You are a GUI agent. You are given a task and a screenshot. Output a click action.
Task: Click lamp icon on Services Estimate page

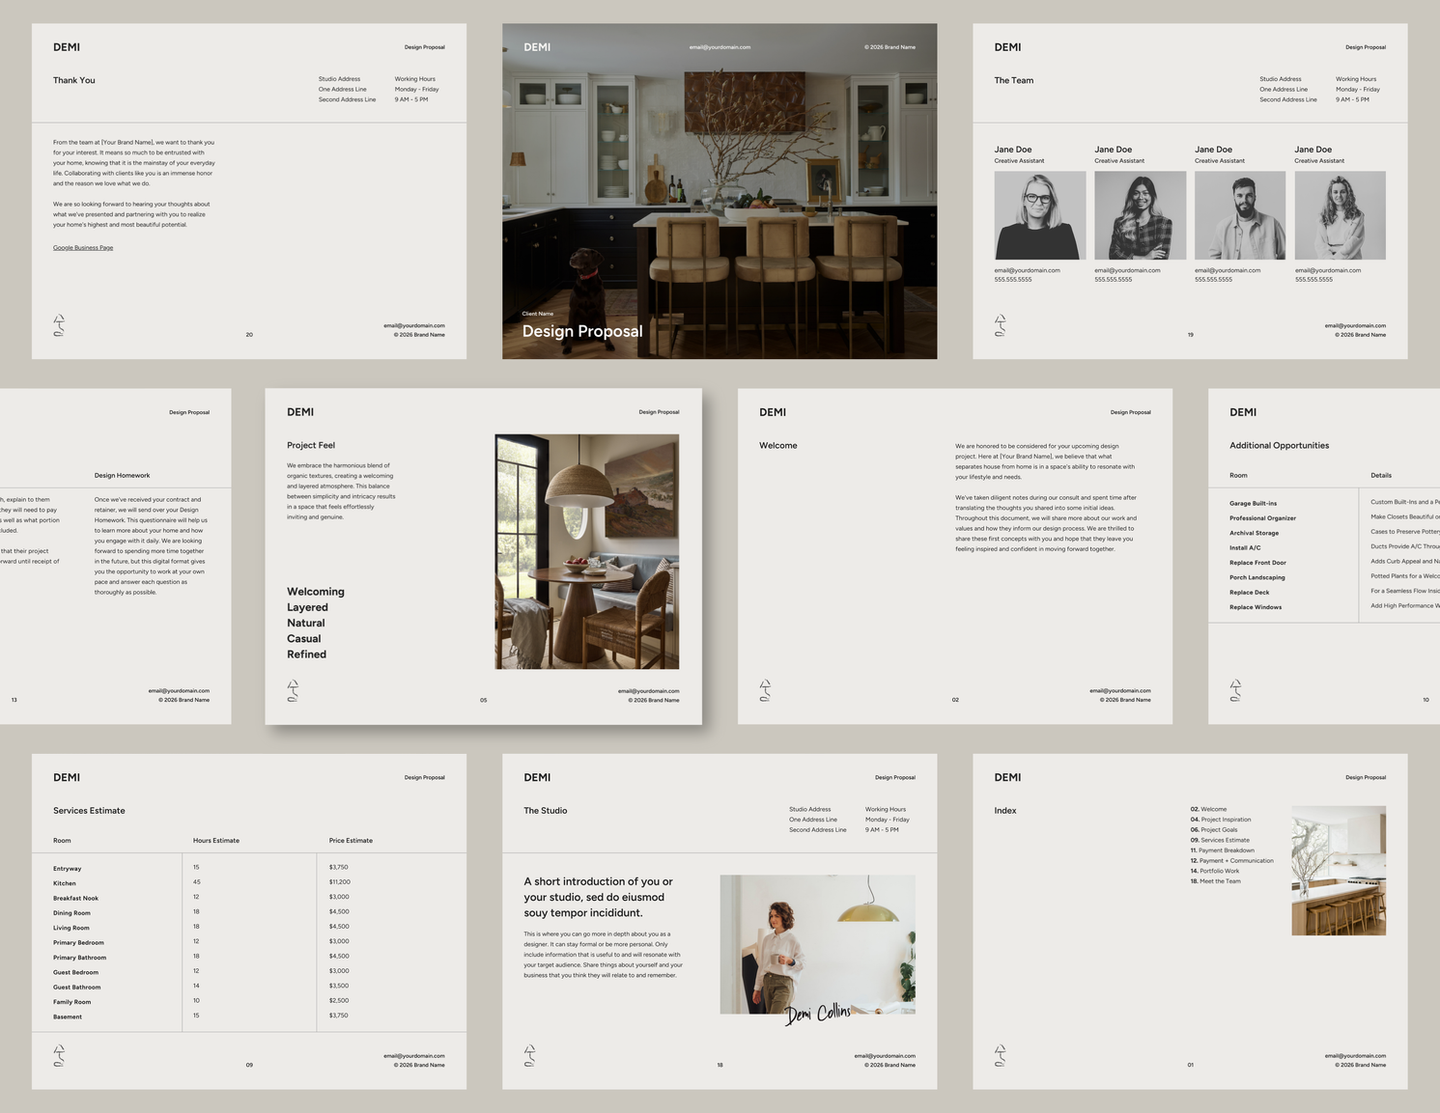pos(59,1055)
